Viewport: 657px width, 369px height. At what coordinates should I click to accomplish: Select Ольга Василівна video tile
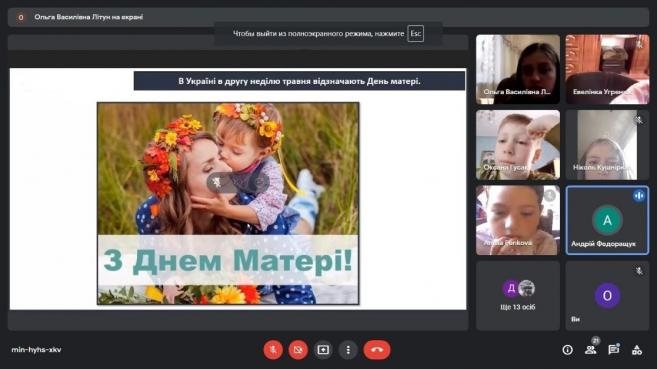518,70
